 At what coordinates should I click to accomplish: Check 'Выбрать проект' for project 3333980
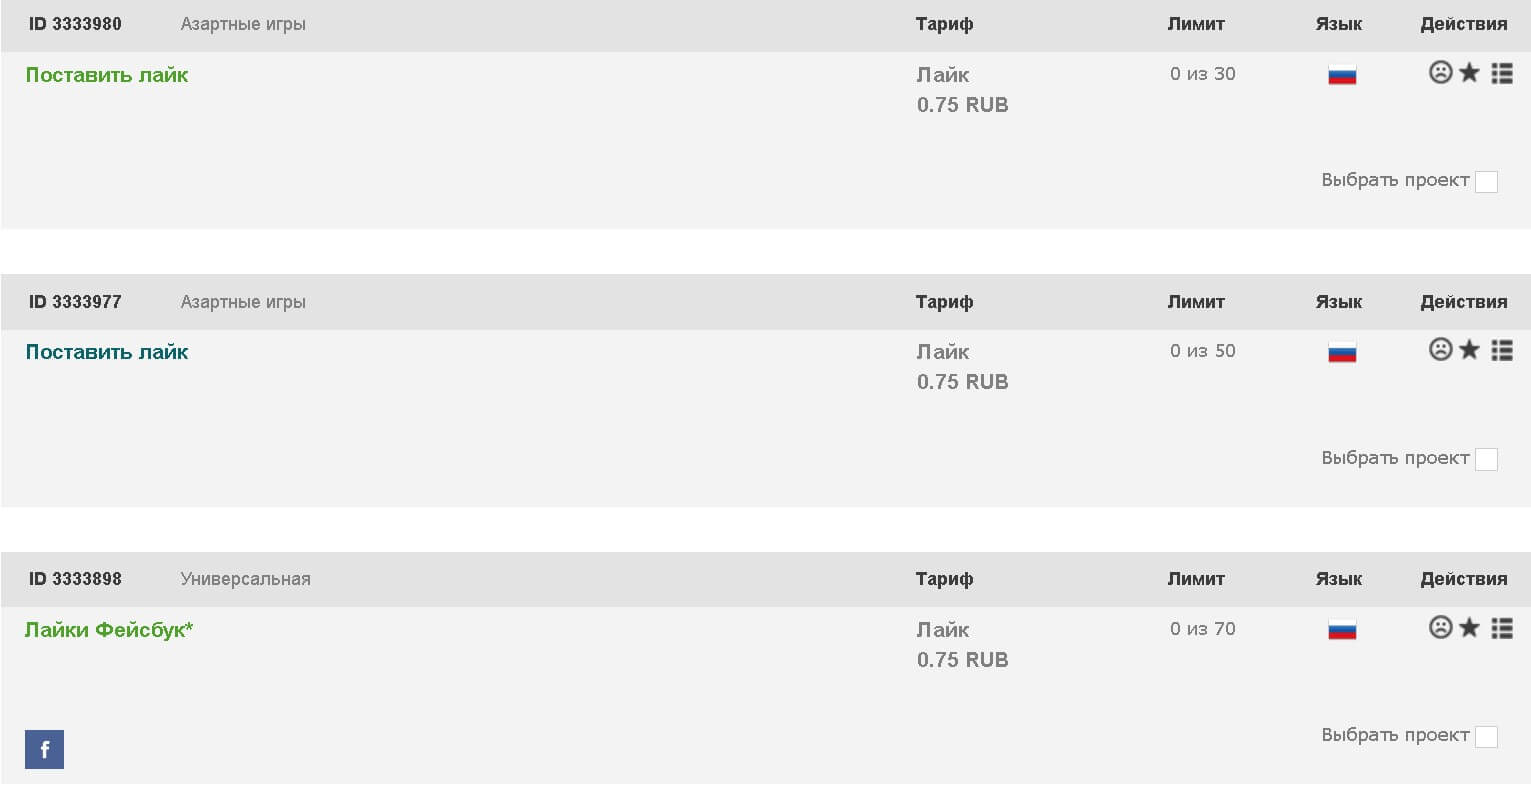coord(1486,182)
